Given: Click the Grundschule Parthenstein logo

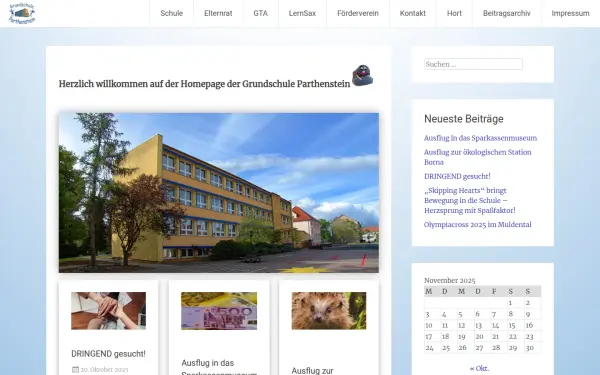Looking at the screenshot, I should 22,13.
